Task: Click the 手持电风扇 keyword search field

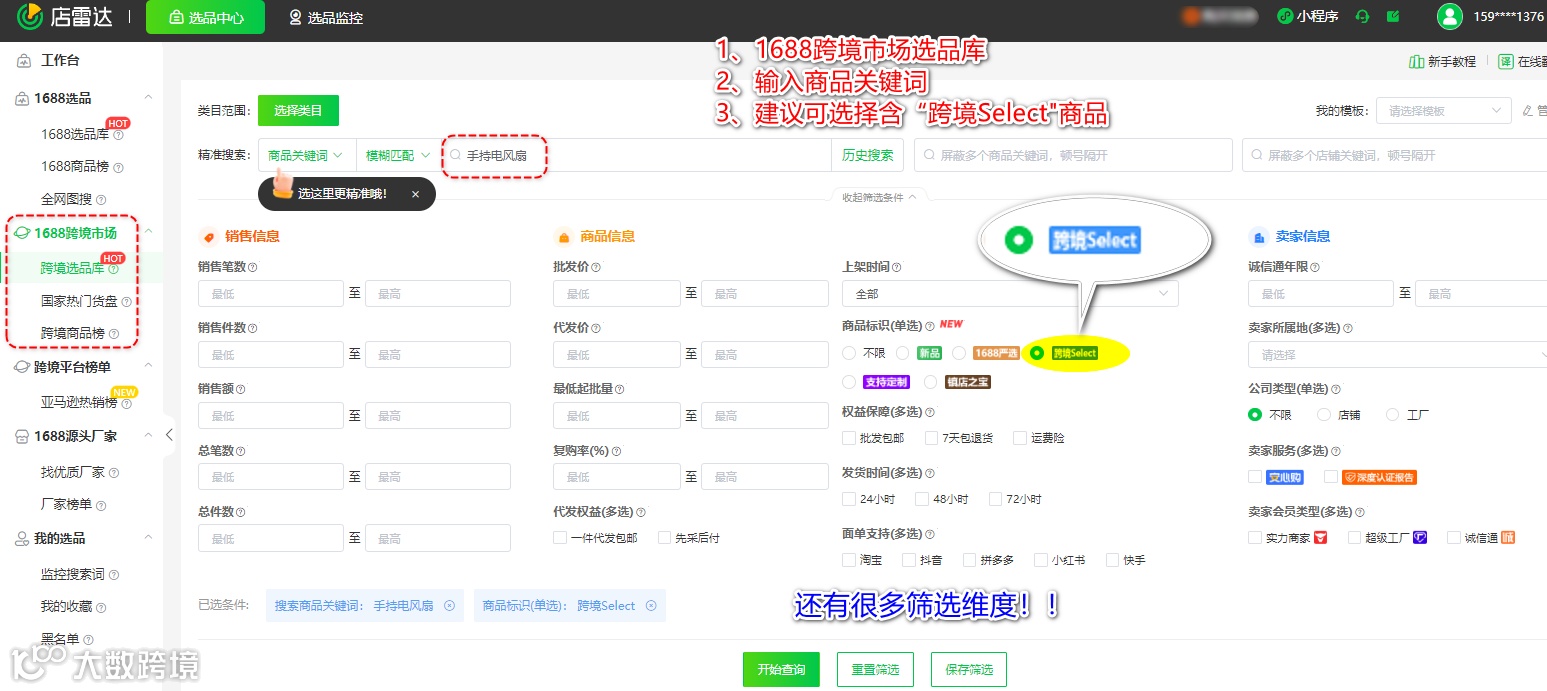Action: 636,156
